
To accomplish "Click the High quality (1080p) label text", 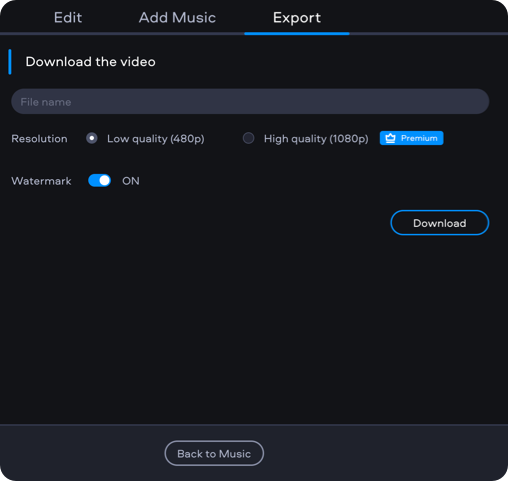I will [x=316, y=139].
